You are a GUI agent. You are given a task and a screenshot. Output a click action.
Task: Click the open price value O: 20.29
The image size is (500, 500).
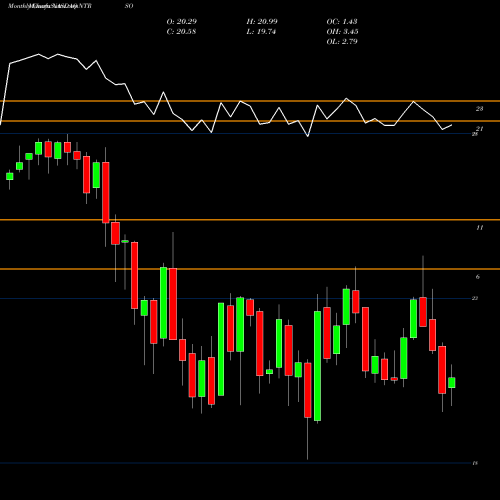coord(182,22)
